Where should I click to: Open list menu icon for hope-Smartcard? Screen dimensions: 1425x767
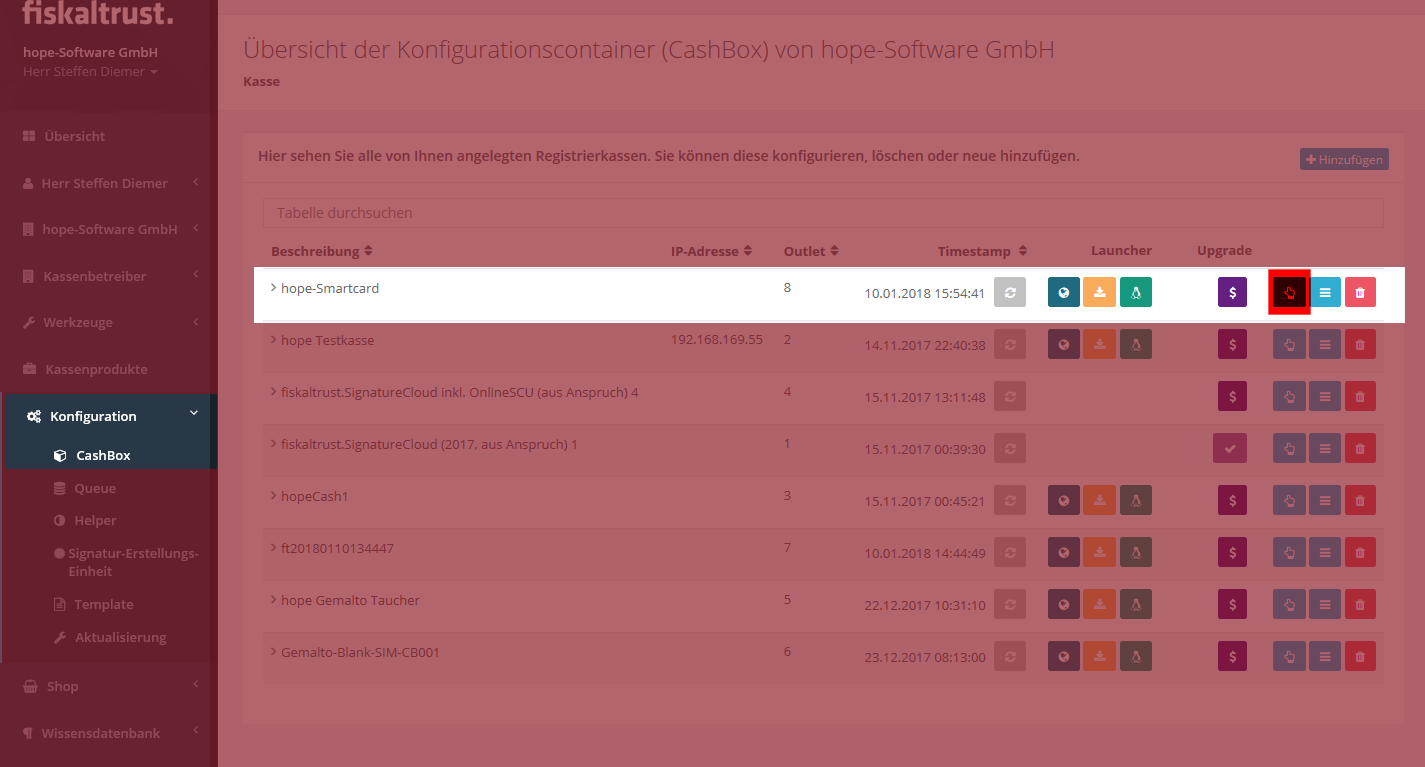[x=1325, y=292]
